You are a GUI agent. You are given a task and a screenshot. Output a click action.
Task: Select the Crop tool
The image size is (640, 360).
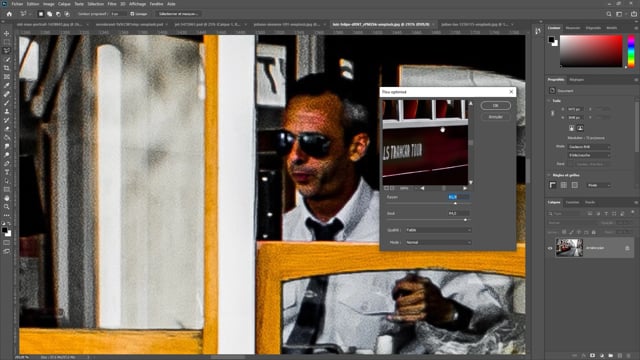pyautogui.click(x=7, y=68)
